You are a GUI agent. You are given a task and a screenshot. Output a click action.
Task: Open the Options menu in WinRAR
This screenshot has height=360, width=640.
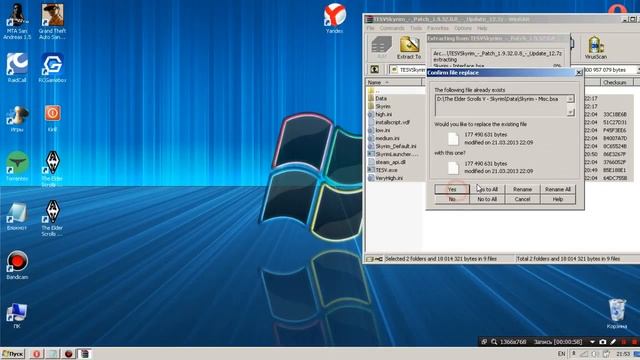point(463,28)
